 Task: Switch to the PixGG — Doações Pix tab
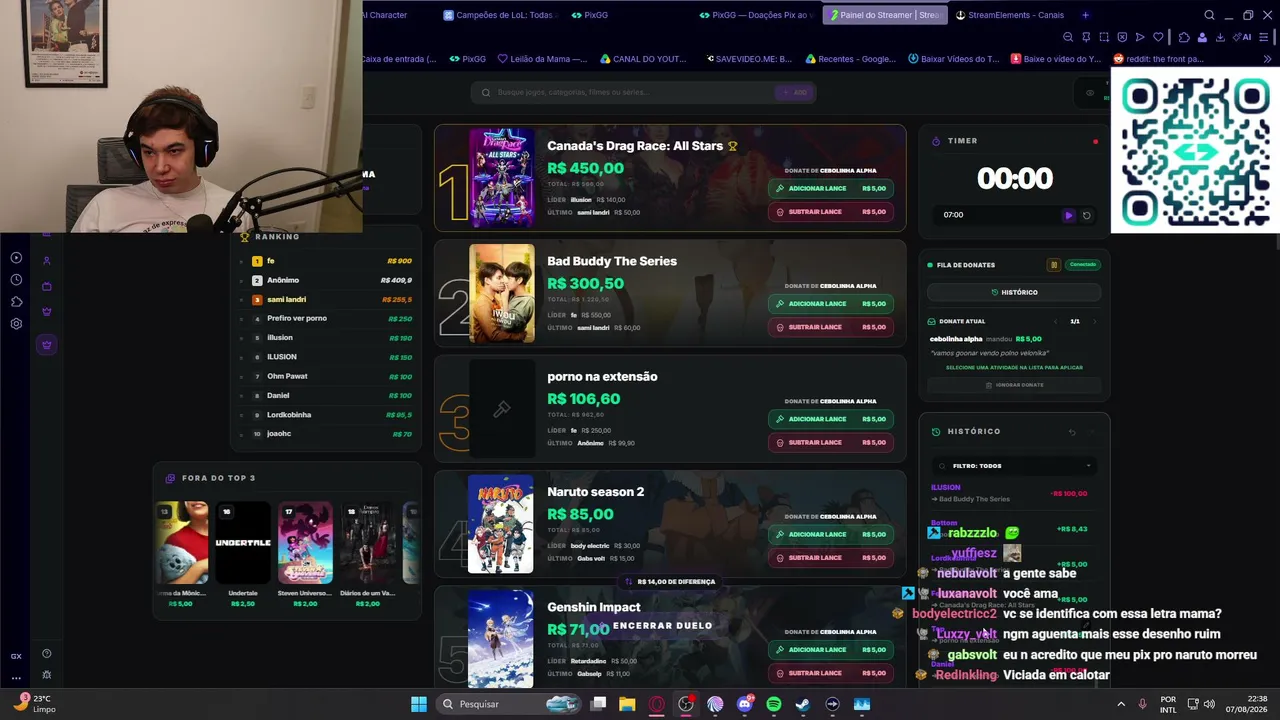click(755, 15)
